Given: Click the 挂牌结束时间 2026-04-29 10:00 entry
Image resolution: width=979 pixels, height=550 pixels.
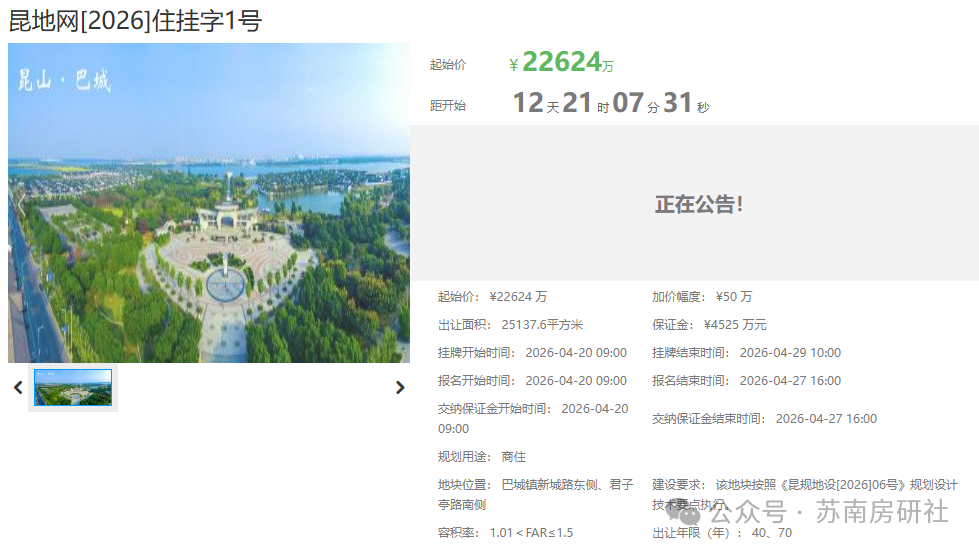Looking at the screenshot, I should point(746,353).
